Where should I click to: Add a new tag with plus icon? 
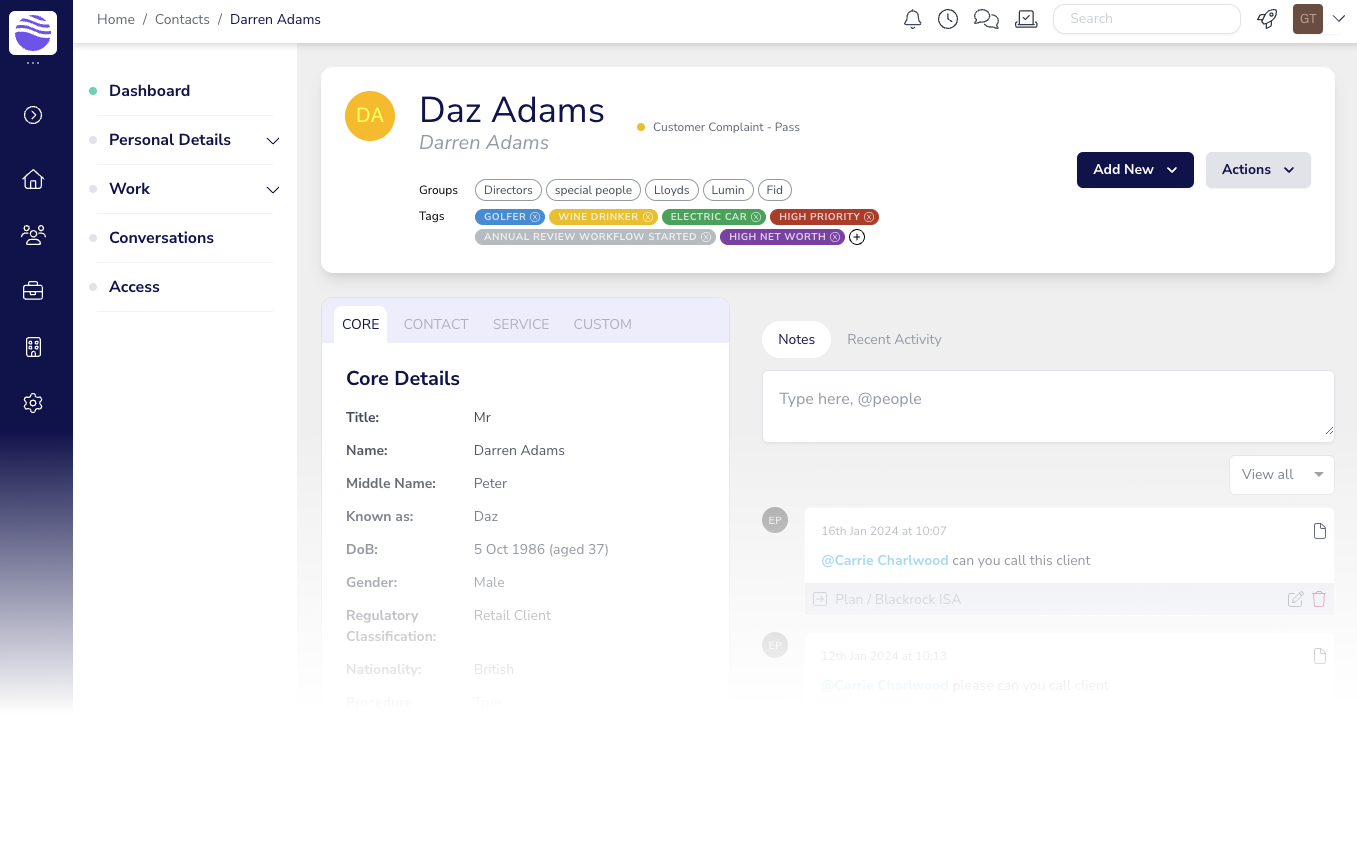pyautogui.click(x=857, y=237)
